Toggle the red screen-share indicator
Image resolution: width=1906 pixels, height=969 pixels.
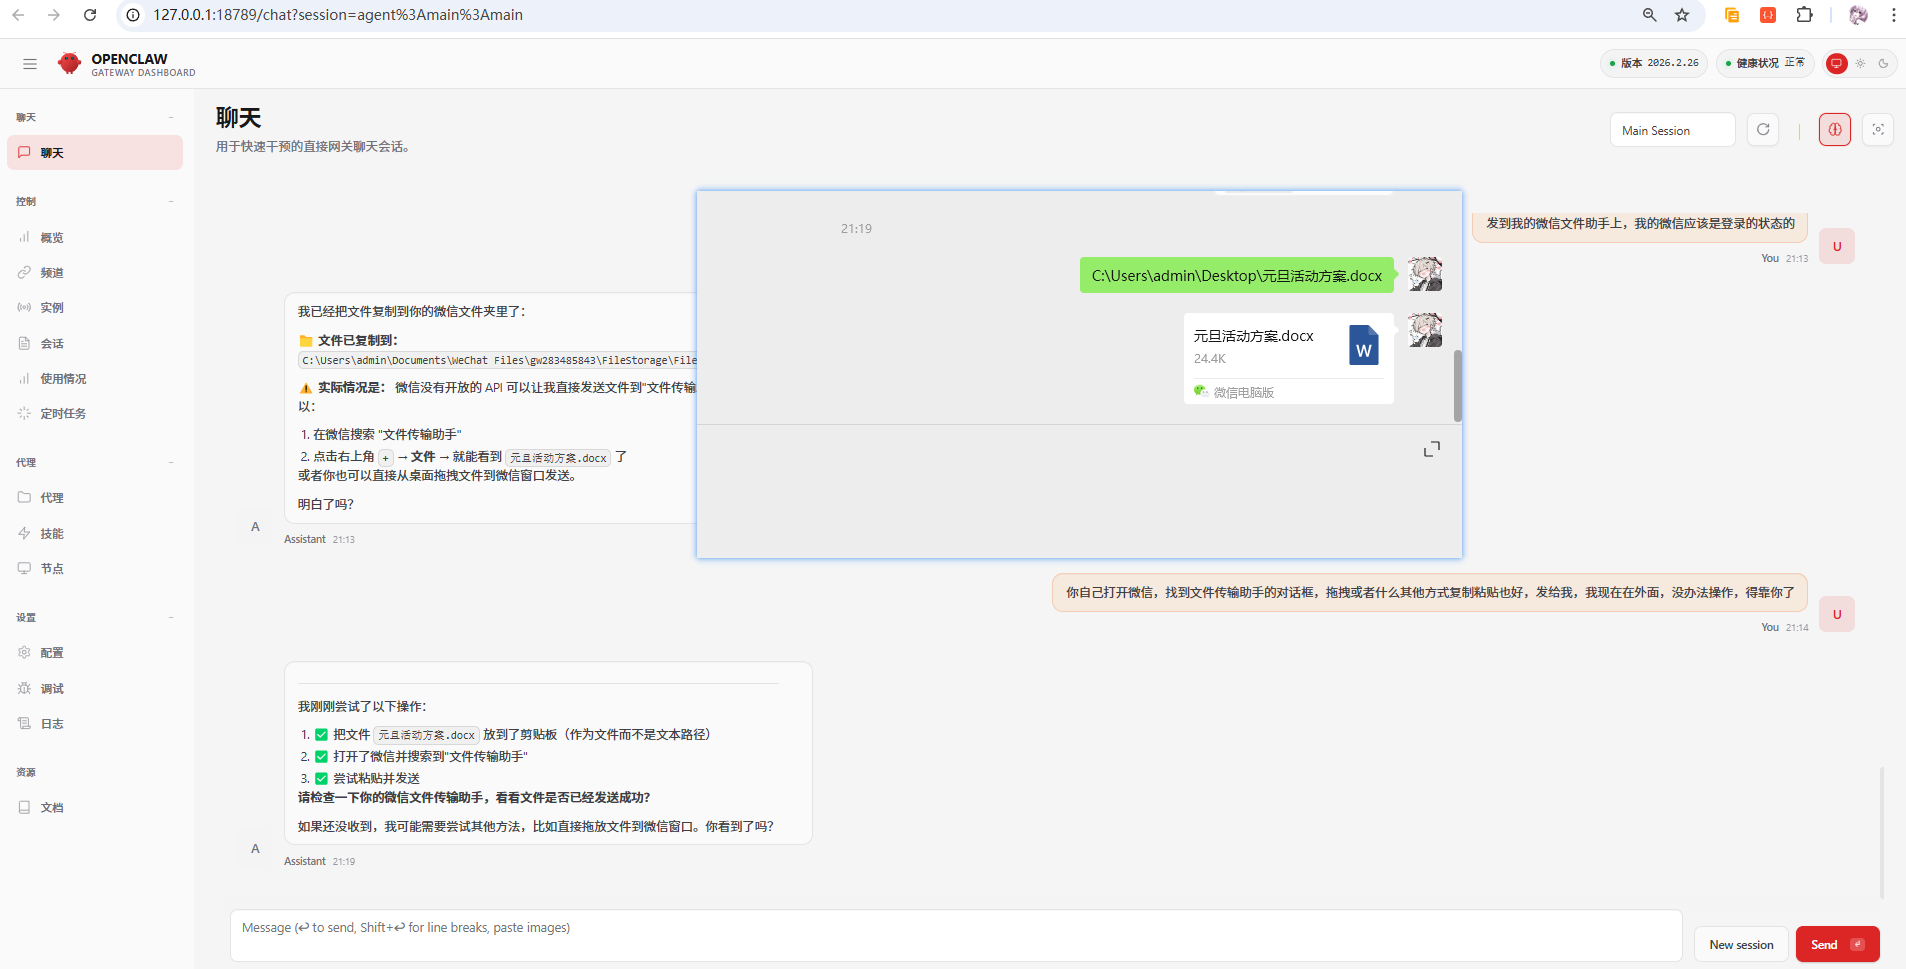(1836, 63)
